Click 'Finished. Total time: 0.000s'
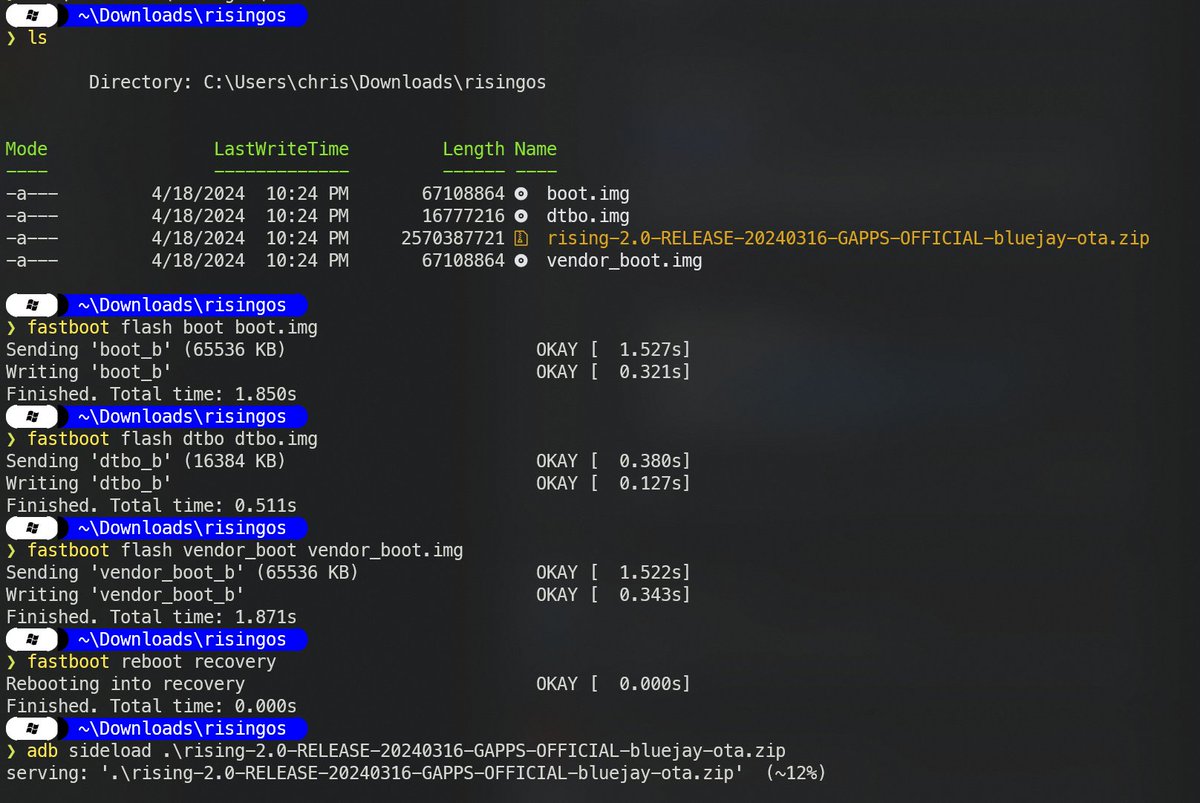 coord(151,706)
